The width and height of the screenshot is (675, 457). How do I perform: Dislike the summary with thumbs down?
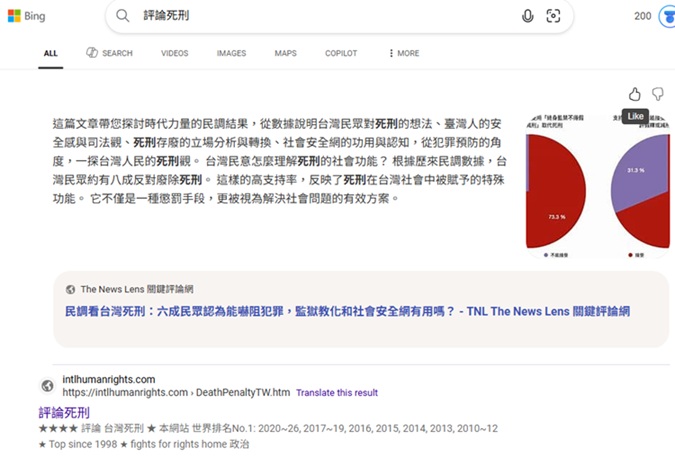tap(657, 94)
